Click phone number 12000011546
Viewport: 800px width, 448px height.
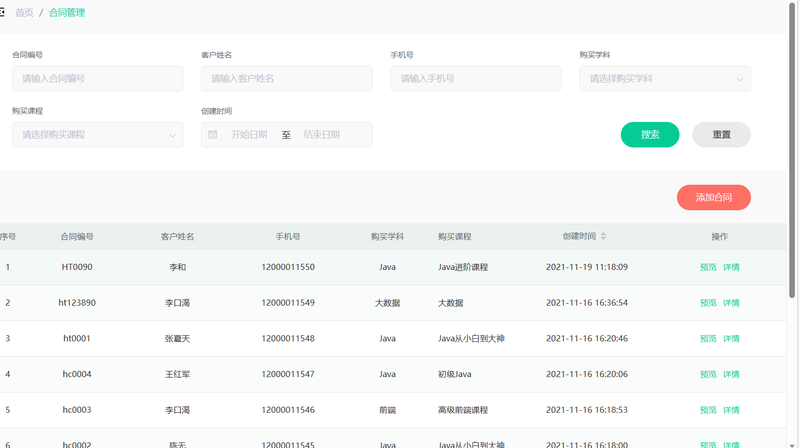pos(288,410)
